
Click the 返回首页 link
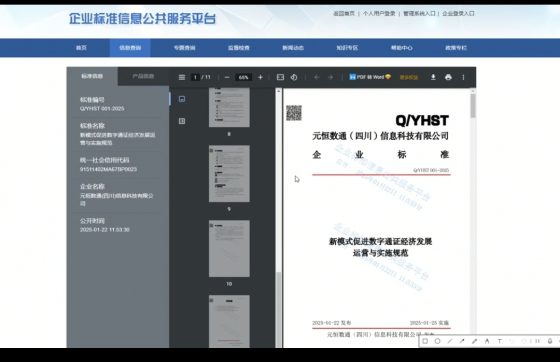point(344,14)
